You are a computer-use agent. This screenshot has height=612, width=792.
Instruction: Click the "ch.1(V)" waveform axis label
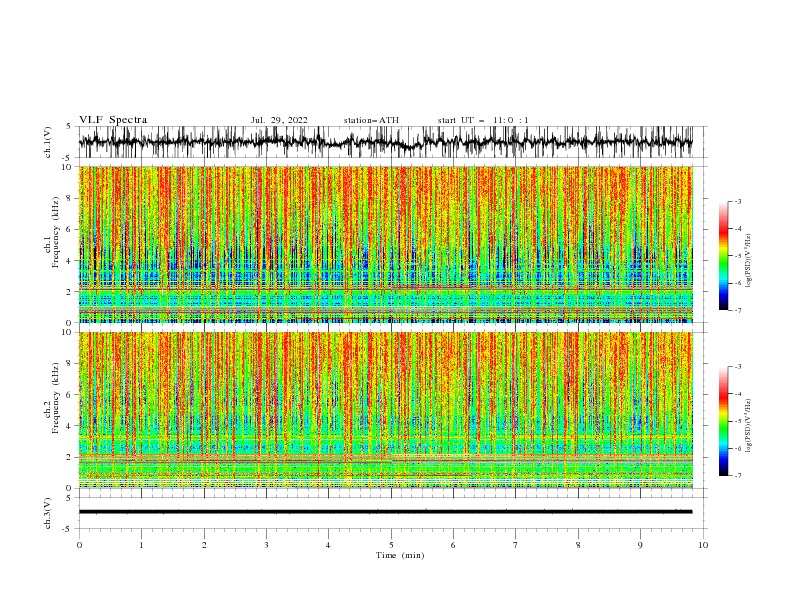point(48,142)
